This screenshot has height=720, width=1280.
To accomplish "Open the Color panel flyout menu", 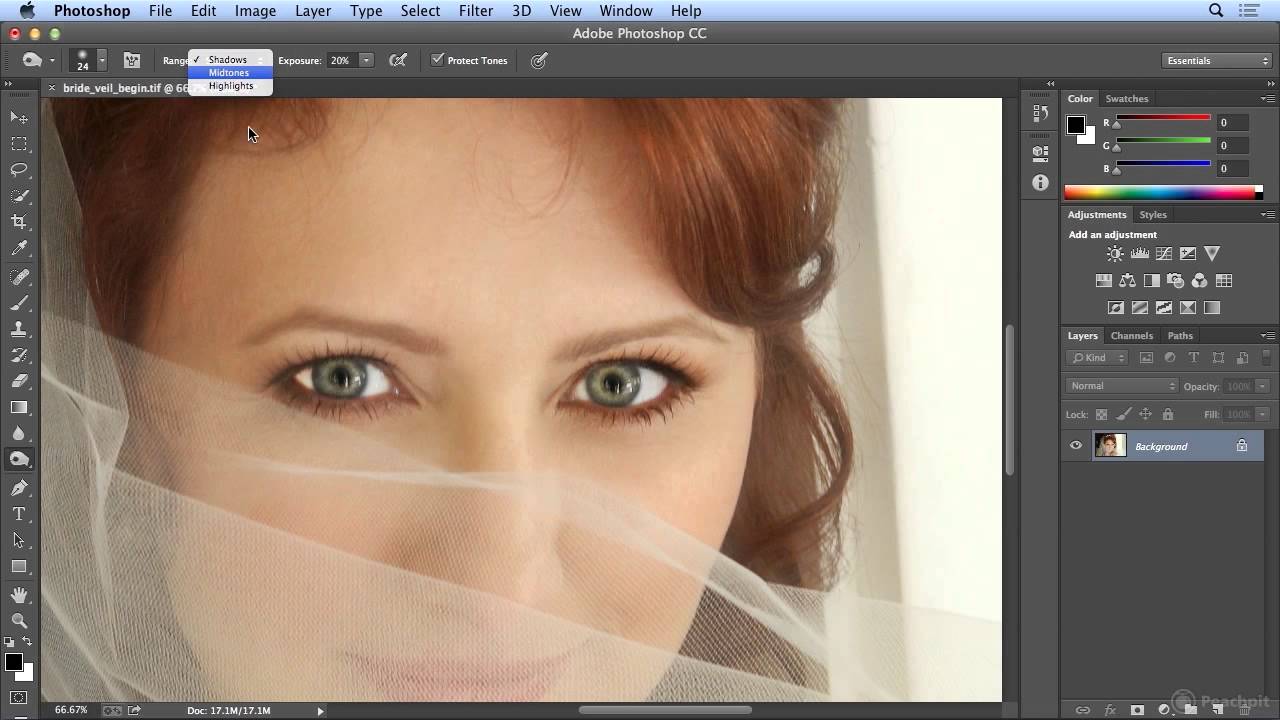I will (x=1268, y=99).
